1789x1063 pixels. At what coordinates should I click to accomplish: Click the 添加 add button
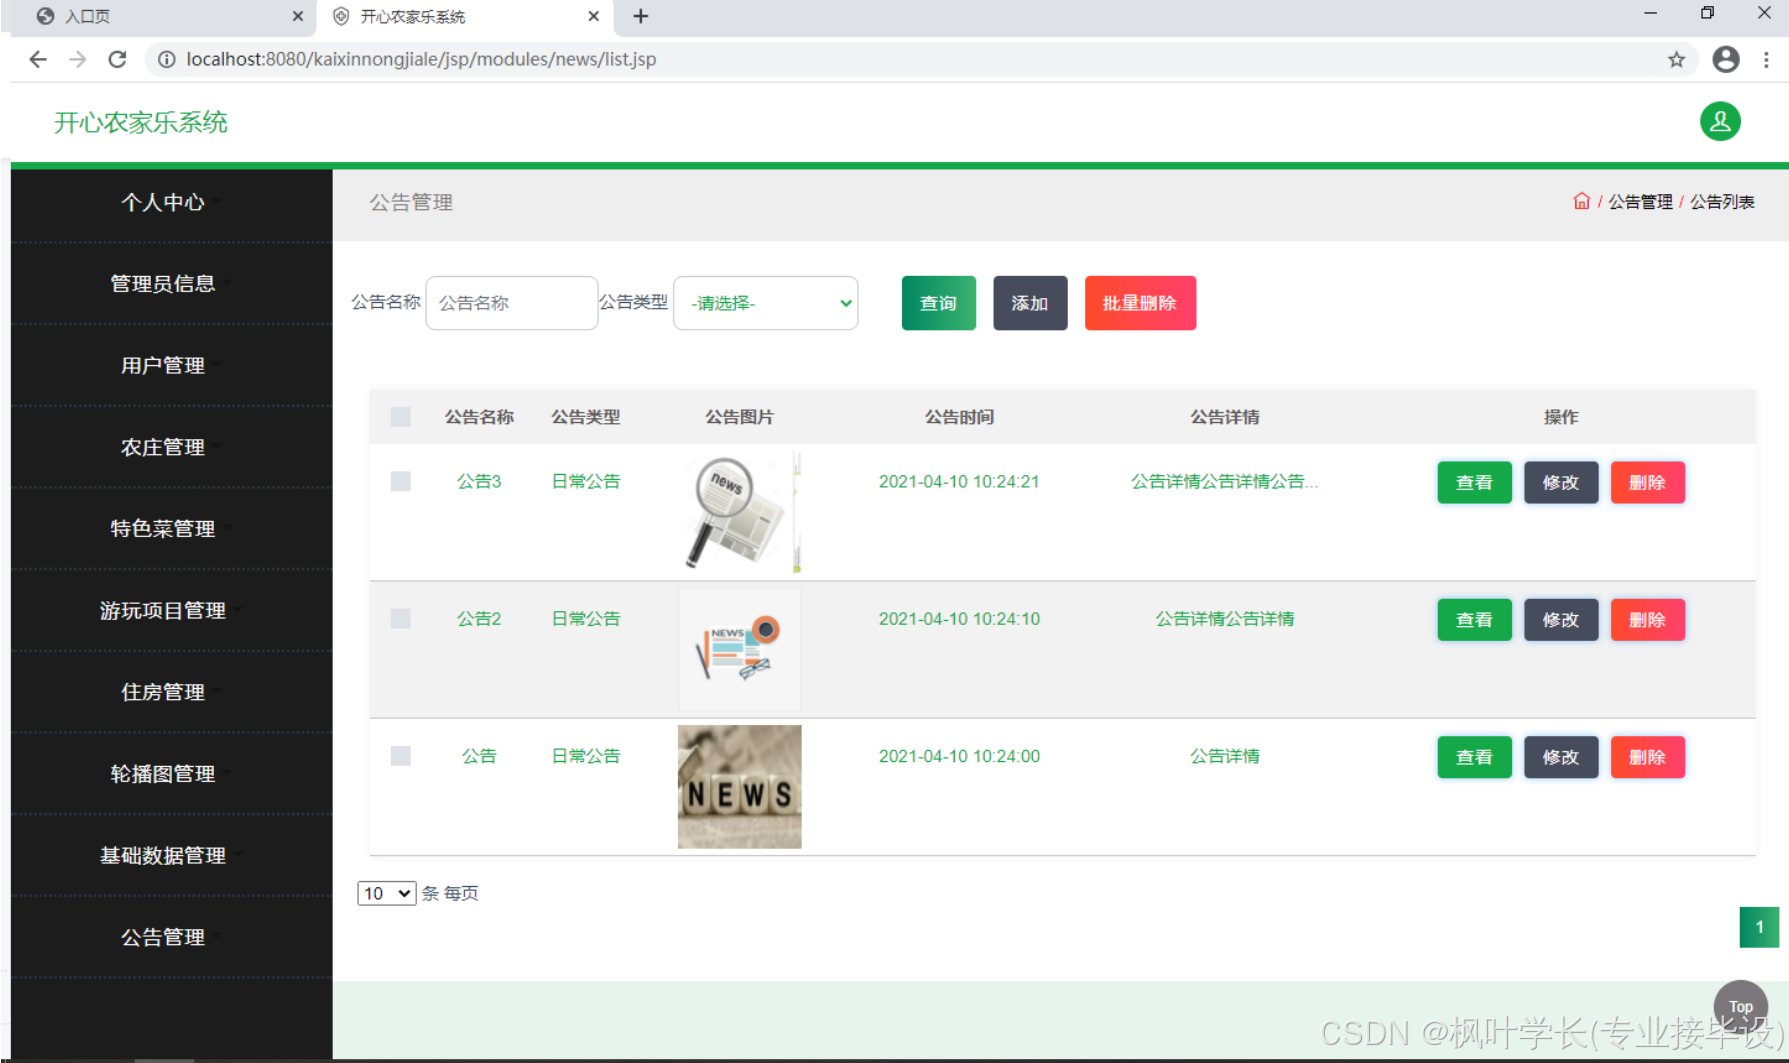pyautogui.click(x=1030, y=303)
